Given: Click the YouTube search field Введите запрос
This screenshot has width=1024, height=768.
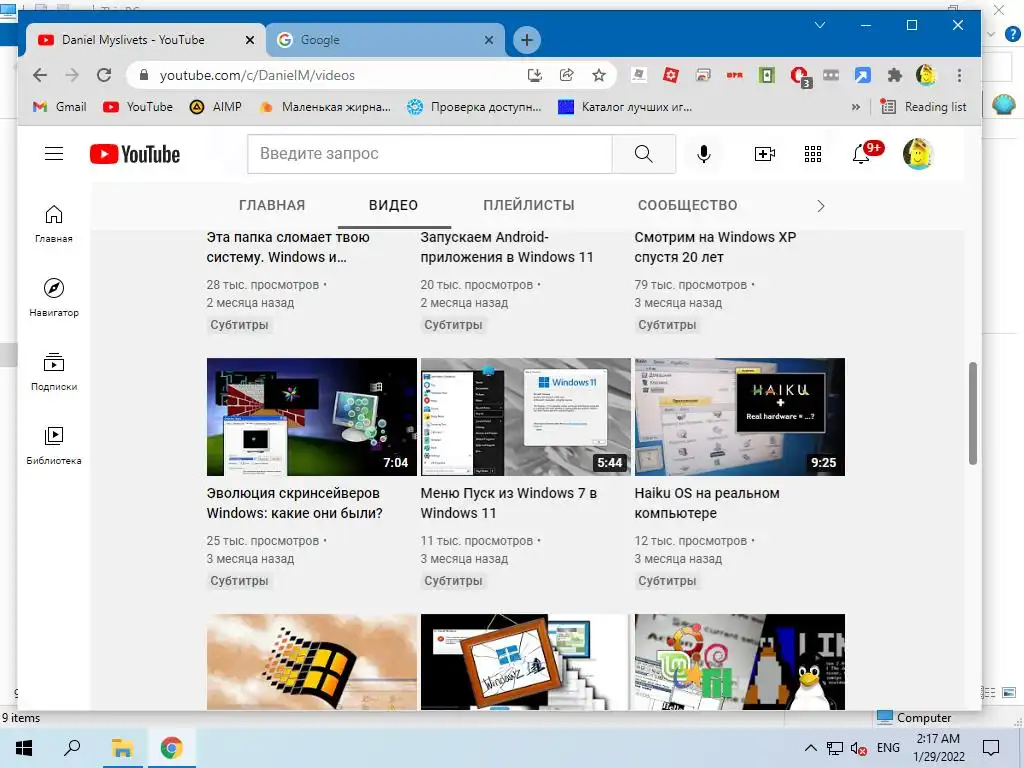Looking at the screenshot, I should 430,154.
